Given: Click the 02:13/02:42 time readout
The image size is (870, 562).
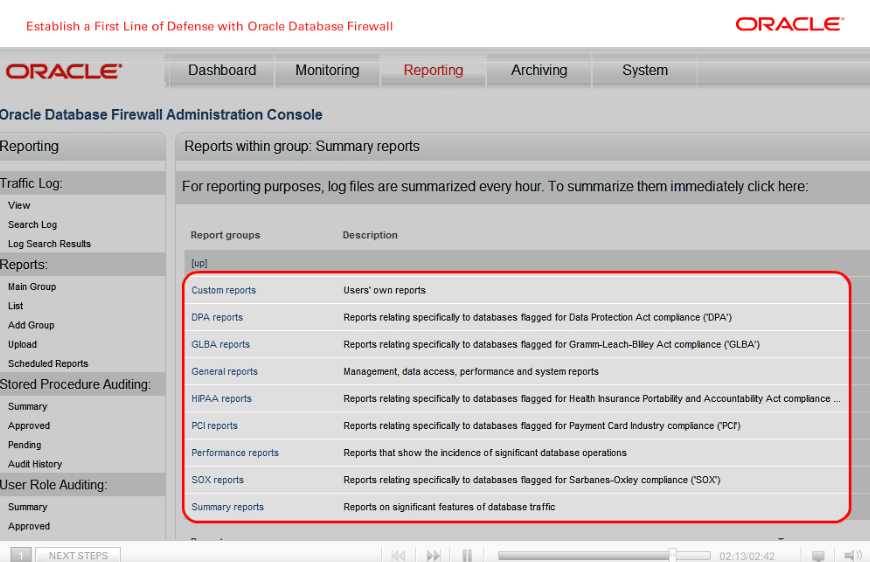Looking at the screenshot, I should 747,556.
